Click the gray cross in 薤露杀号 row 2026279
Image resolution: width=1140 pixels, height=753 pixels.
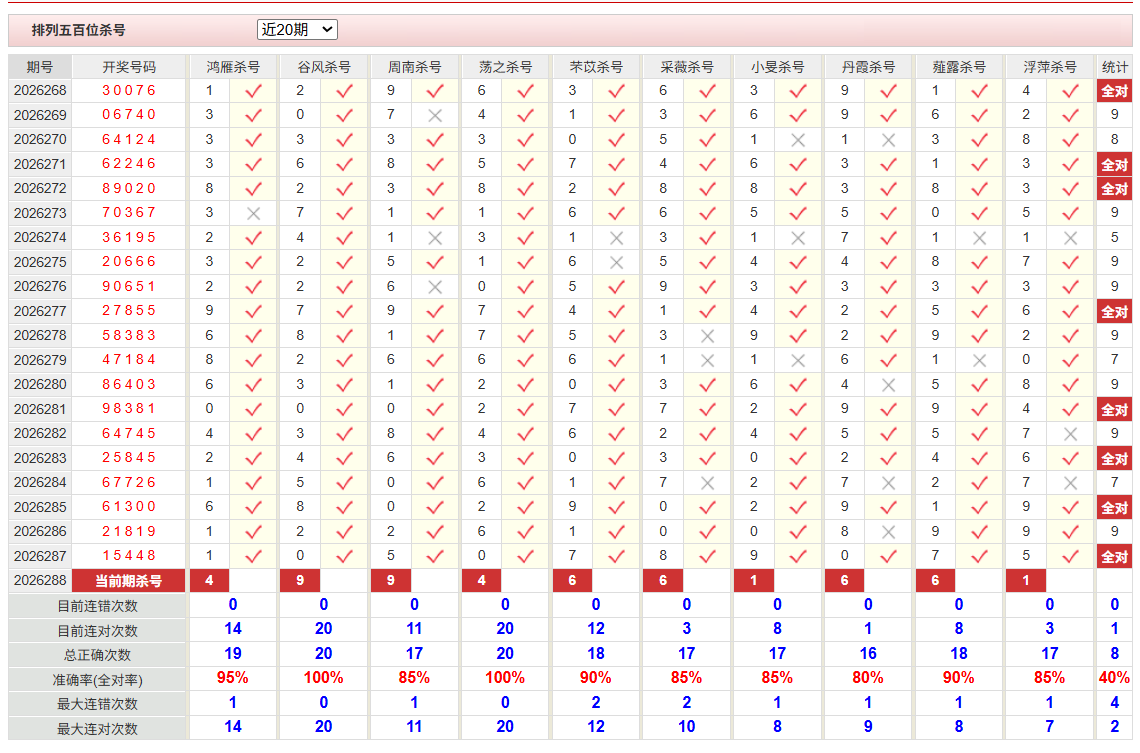[x=979, y=361]
